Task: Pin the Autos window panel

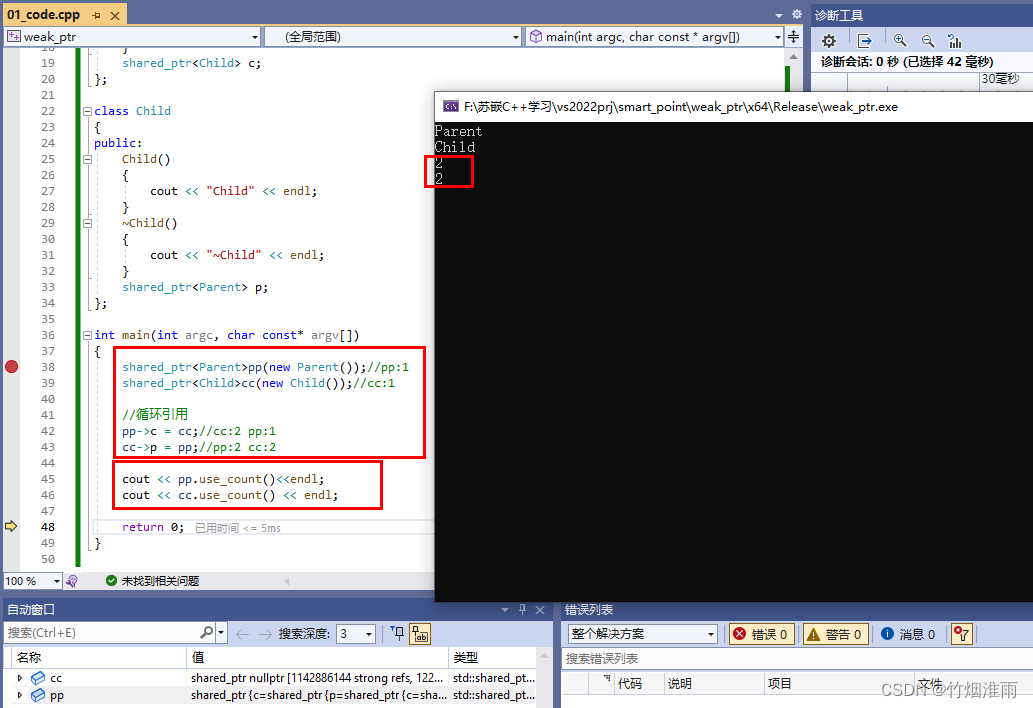Action: tap(522, 610)
